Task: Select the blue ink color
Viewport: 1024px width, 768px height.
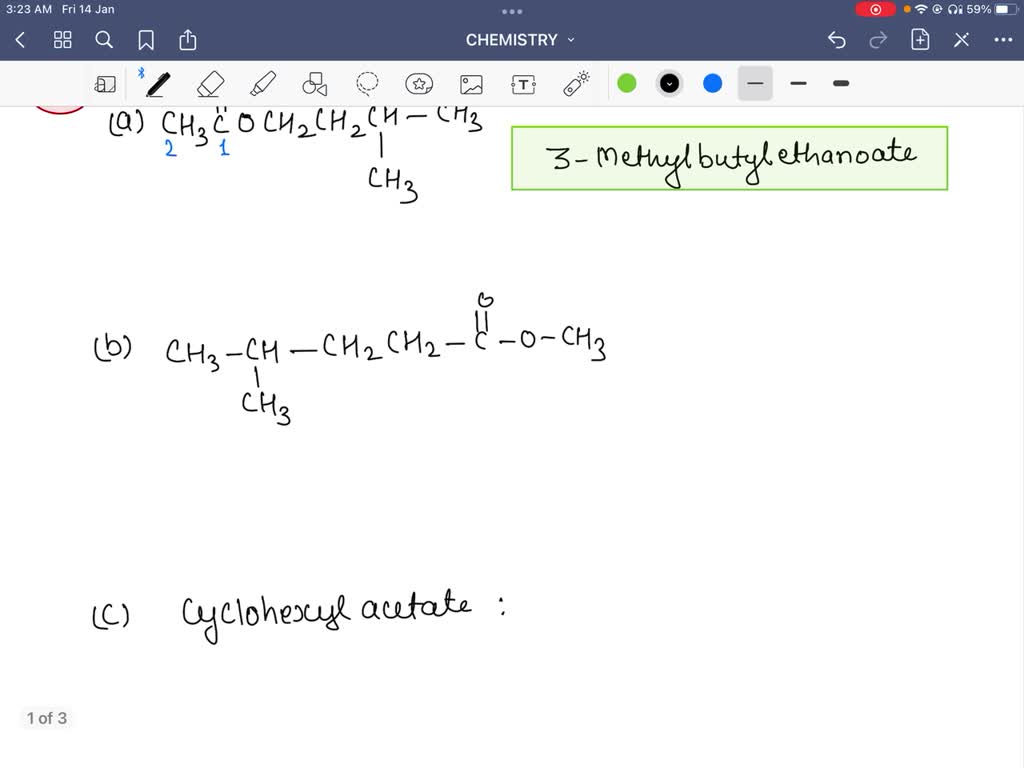Action: pyautogui.click(x=712, y=83)
